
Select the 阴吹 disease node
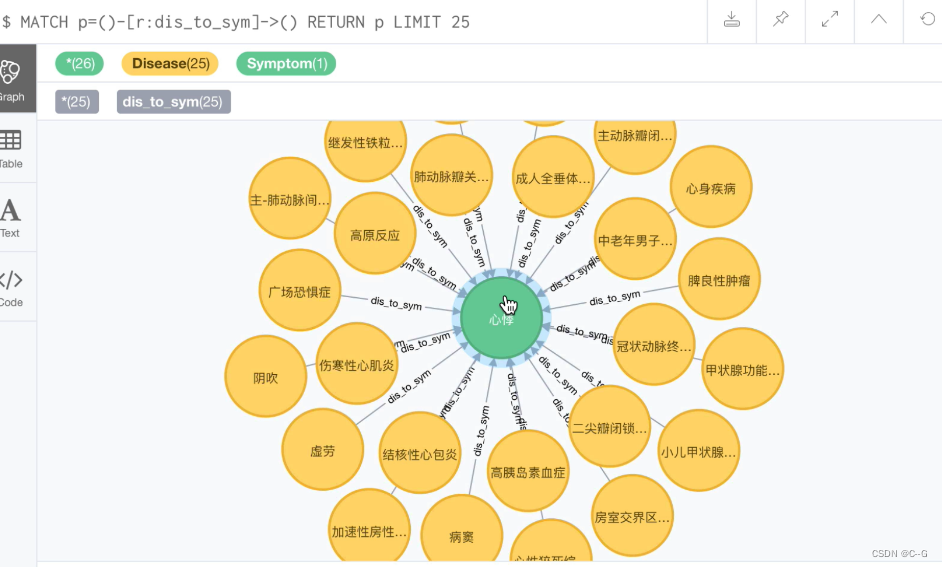click(266, 377)
